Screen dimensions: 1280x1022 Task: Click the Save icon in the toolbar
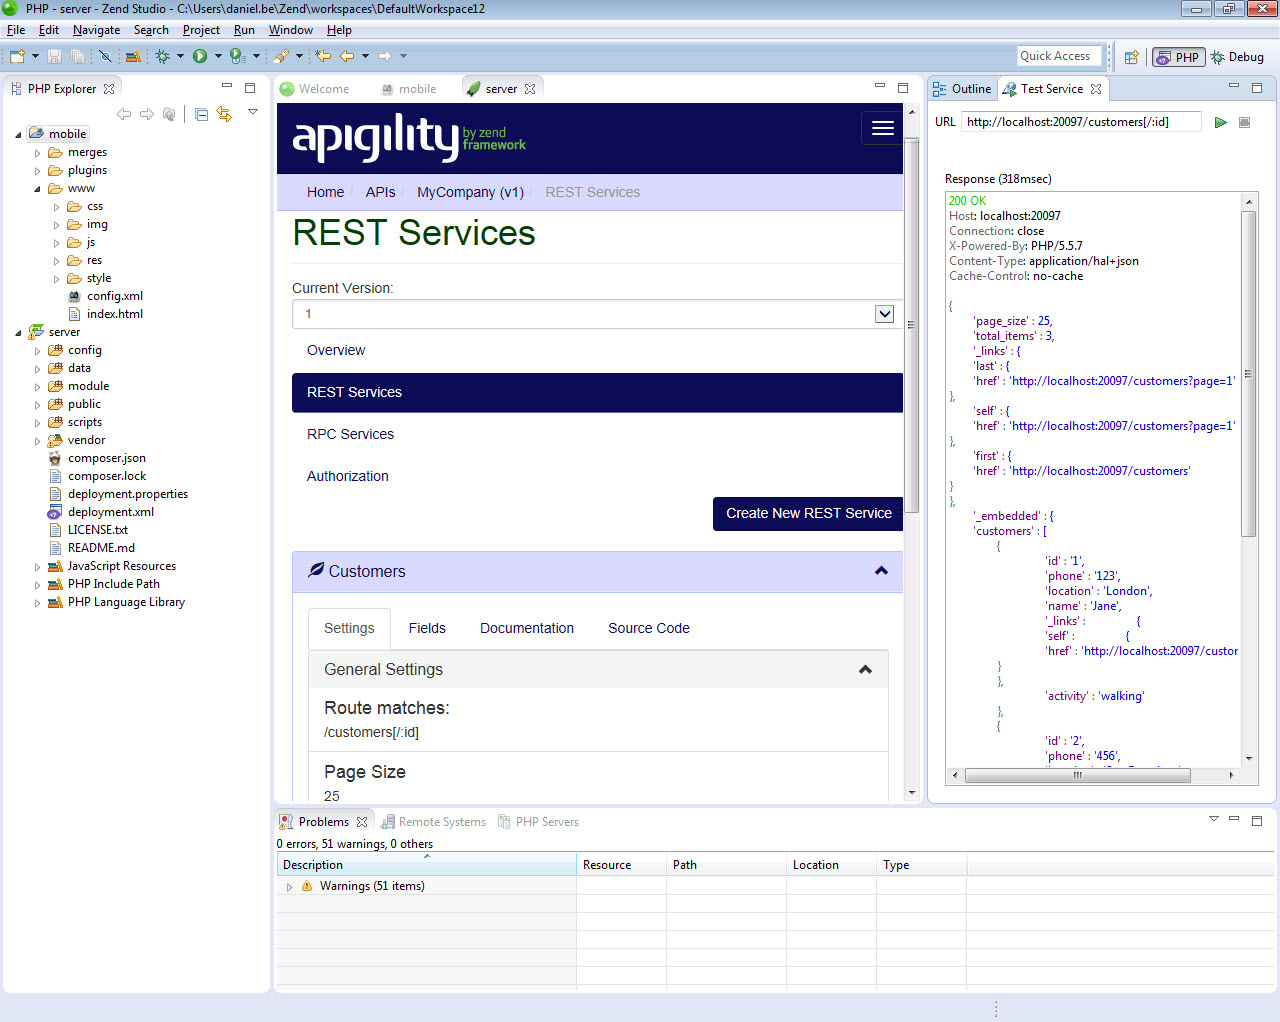point(55,57)
